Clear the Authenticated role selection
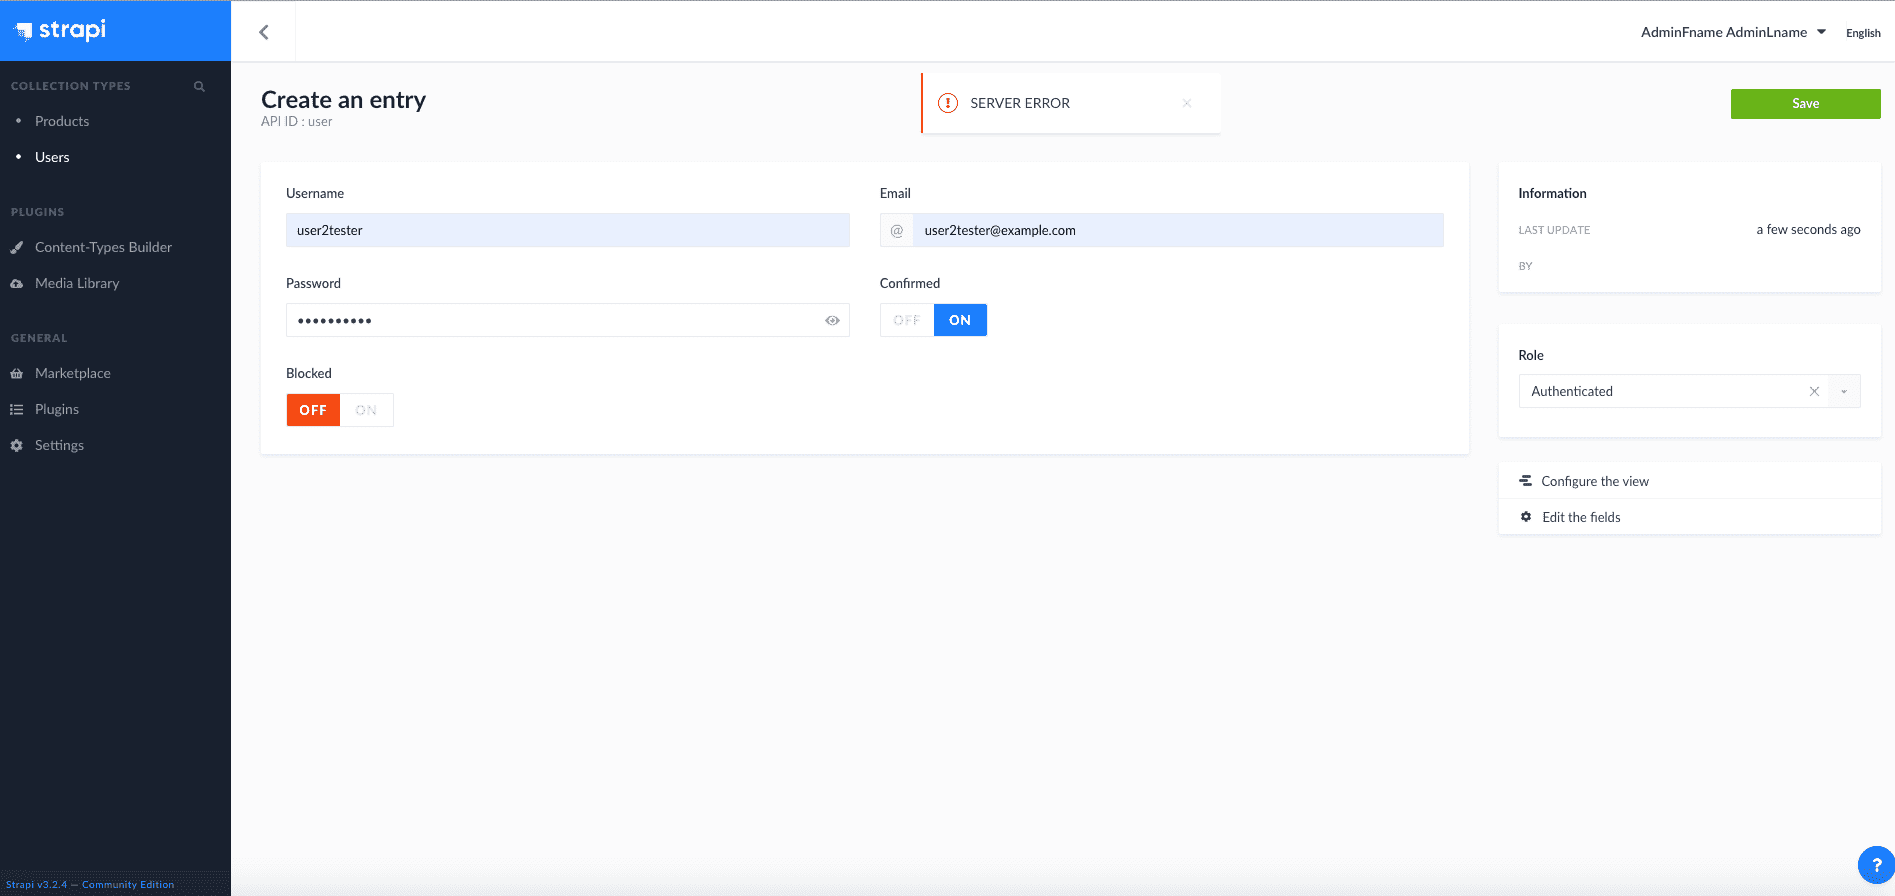This screenshot has height=896, width=1895. pos(1814,392)
